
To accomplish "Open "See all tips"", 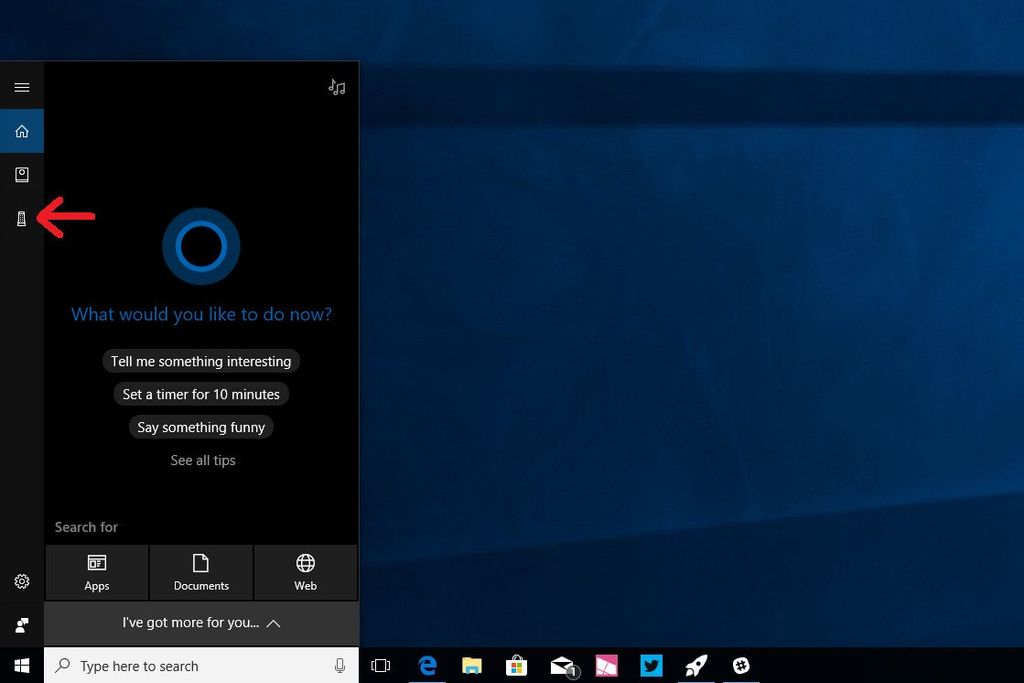I will point(202,460).
